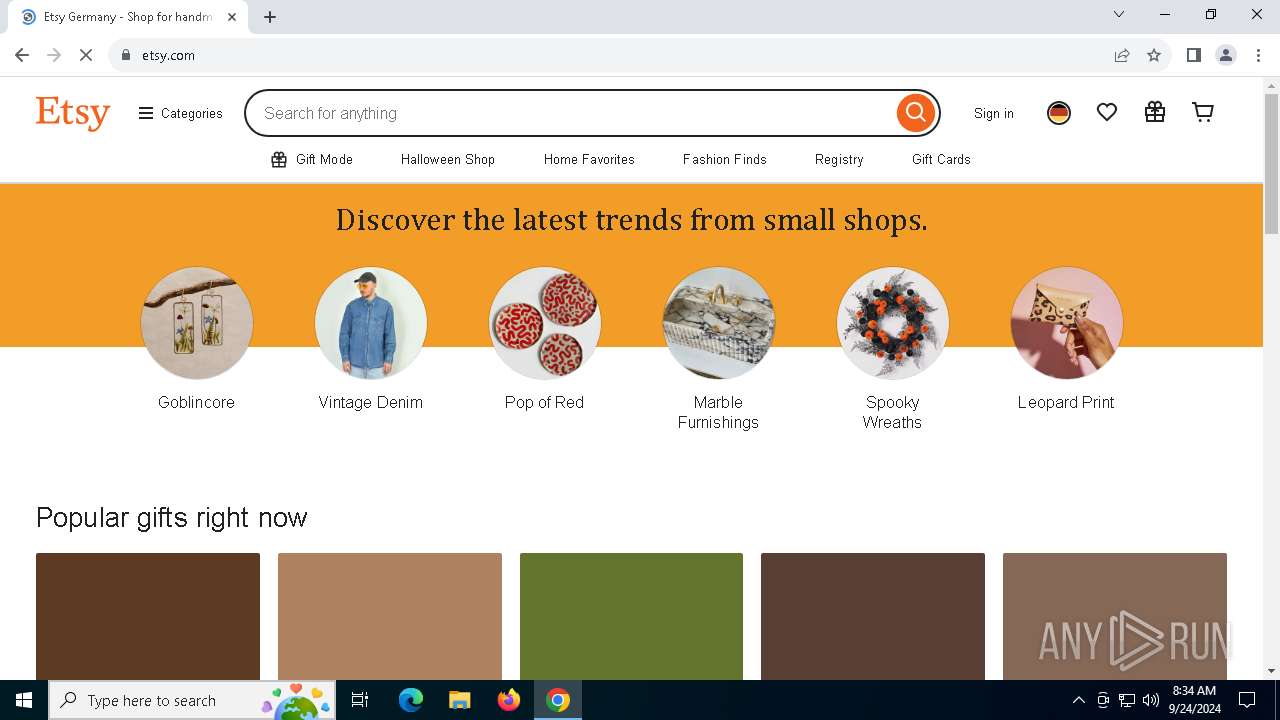Open the Marble Furnishings trend image

(x=719, y=323)
